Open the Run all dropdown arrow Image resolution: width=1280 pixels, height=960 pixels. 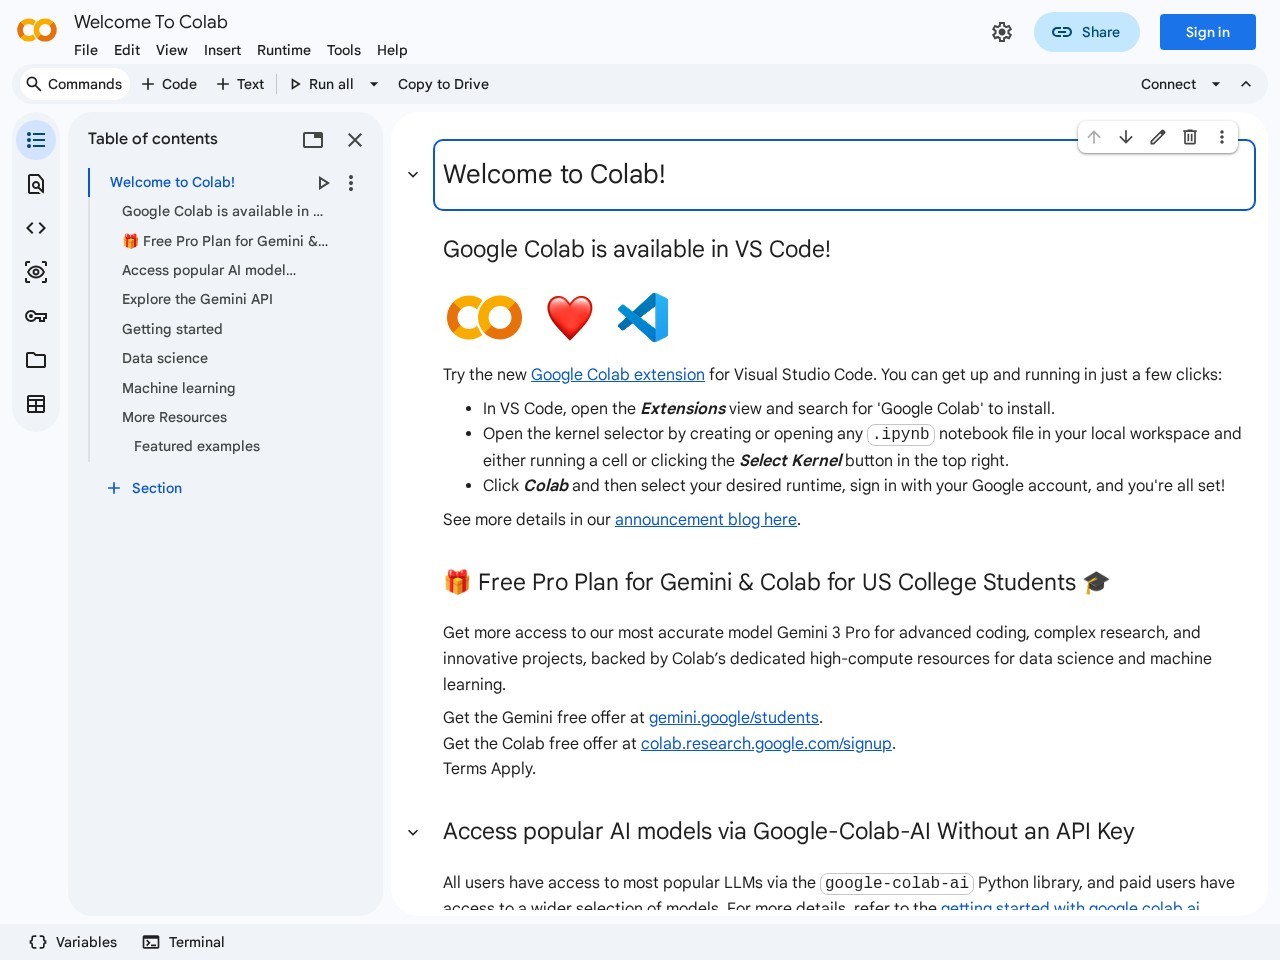[x=374, y=84]
